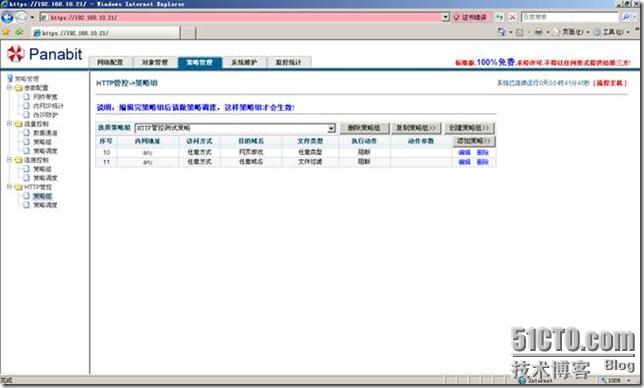Open the 页面(P) Page menu
The height and width of the screenshot is (388, 644).
tap(571, 32)
